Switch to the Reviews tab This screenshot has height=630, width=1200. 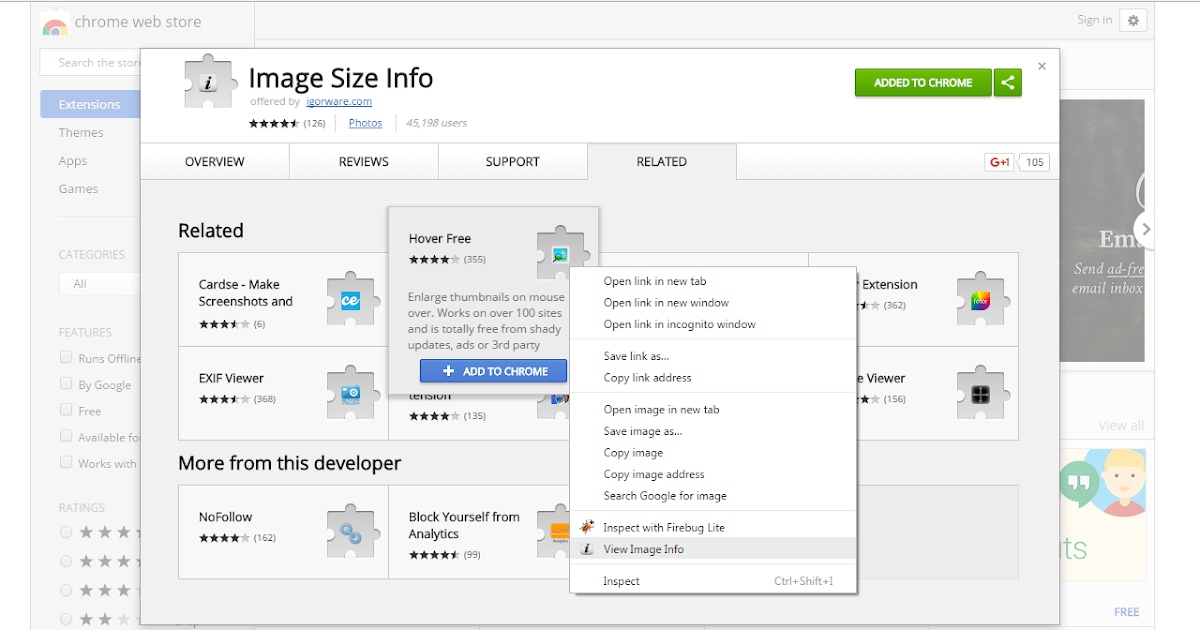[364, 162]
